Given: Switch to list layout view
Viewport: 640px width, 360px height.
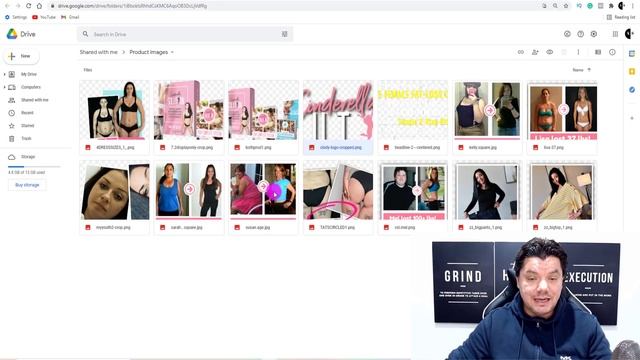Looking at the screenshot, I should pos(598,52).
